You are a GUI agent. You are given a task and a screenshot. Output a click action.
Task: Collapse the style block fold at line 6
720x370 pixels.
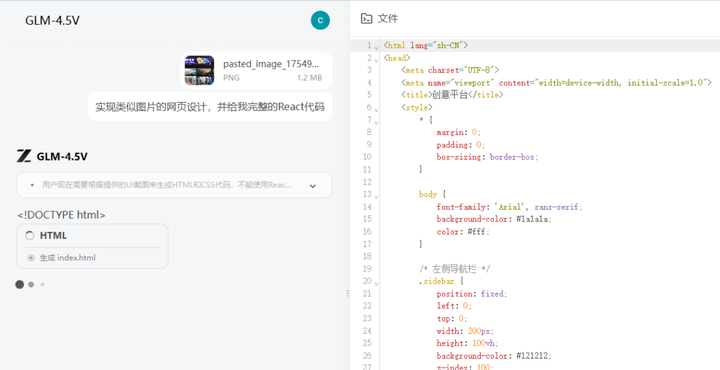click(376, 109)
